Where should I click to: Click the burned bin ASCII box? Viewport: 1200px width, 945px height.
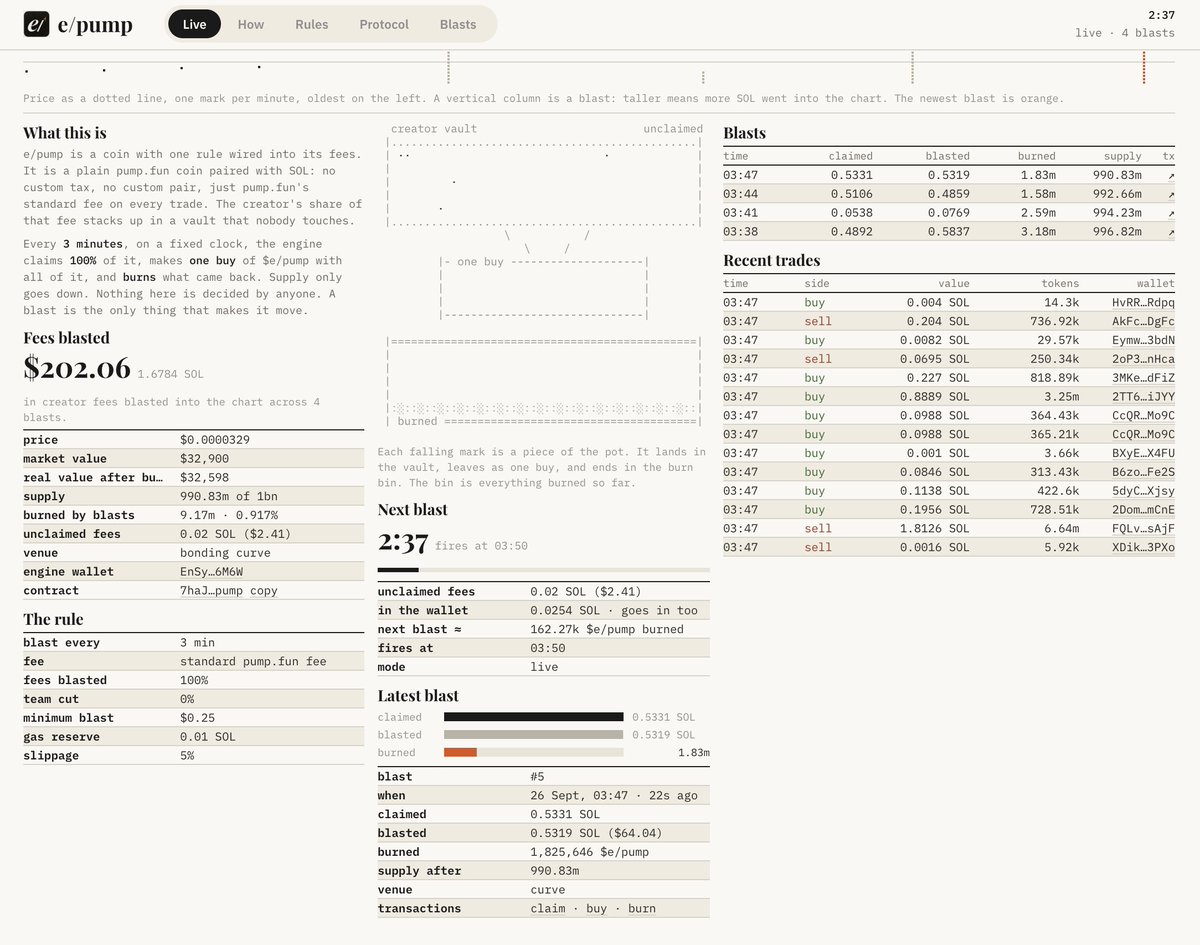tap(544, 383)
